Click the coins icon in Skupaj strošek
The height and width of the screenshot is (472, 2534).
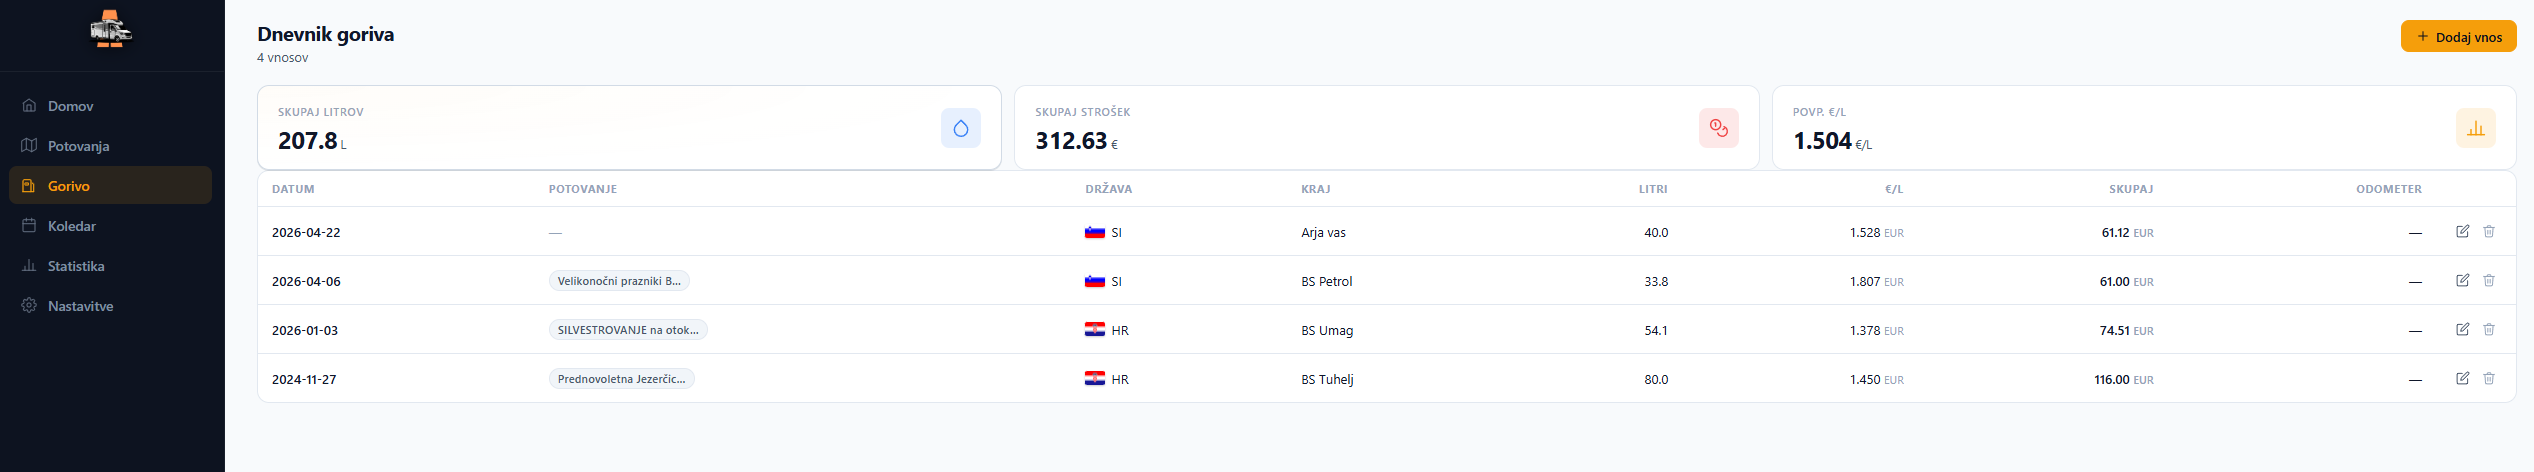click(1718, 128)
